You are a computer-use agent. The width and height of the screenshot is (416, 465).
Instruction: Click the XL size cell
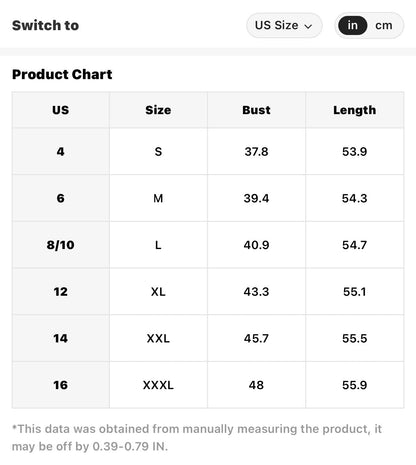pyautogui.click(x=158, y=292)
